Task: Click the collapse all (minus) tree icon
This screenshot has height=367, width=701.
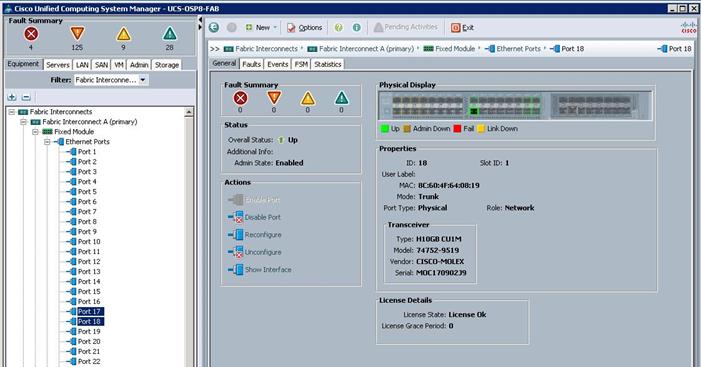Action: click(x=26, y=97)
